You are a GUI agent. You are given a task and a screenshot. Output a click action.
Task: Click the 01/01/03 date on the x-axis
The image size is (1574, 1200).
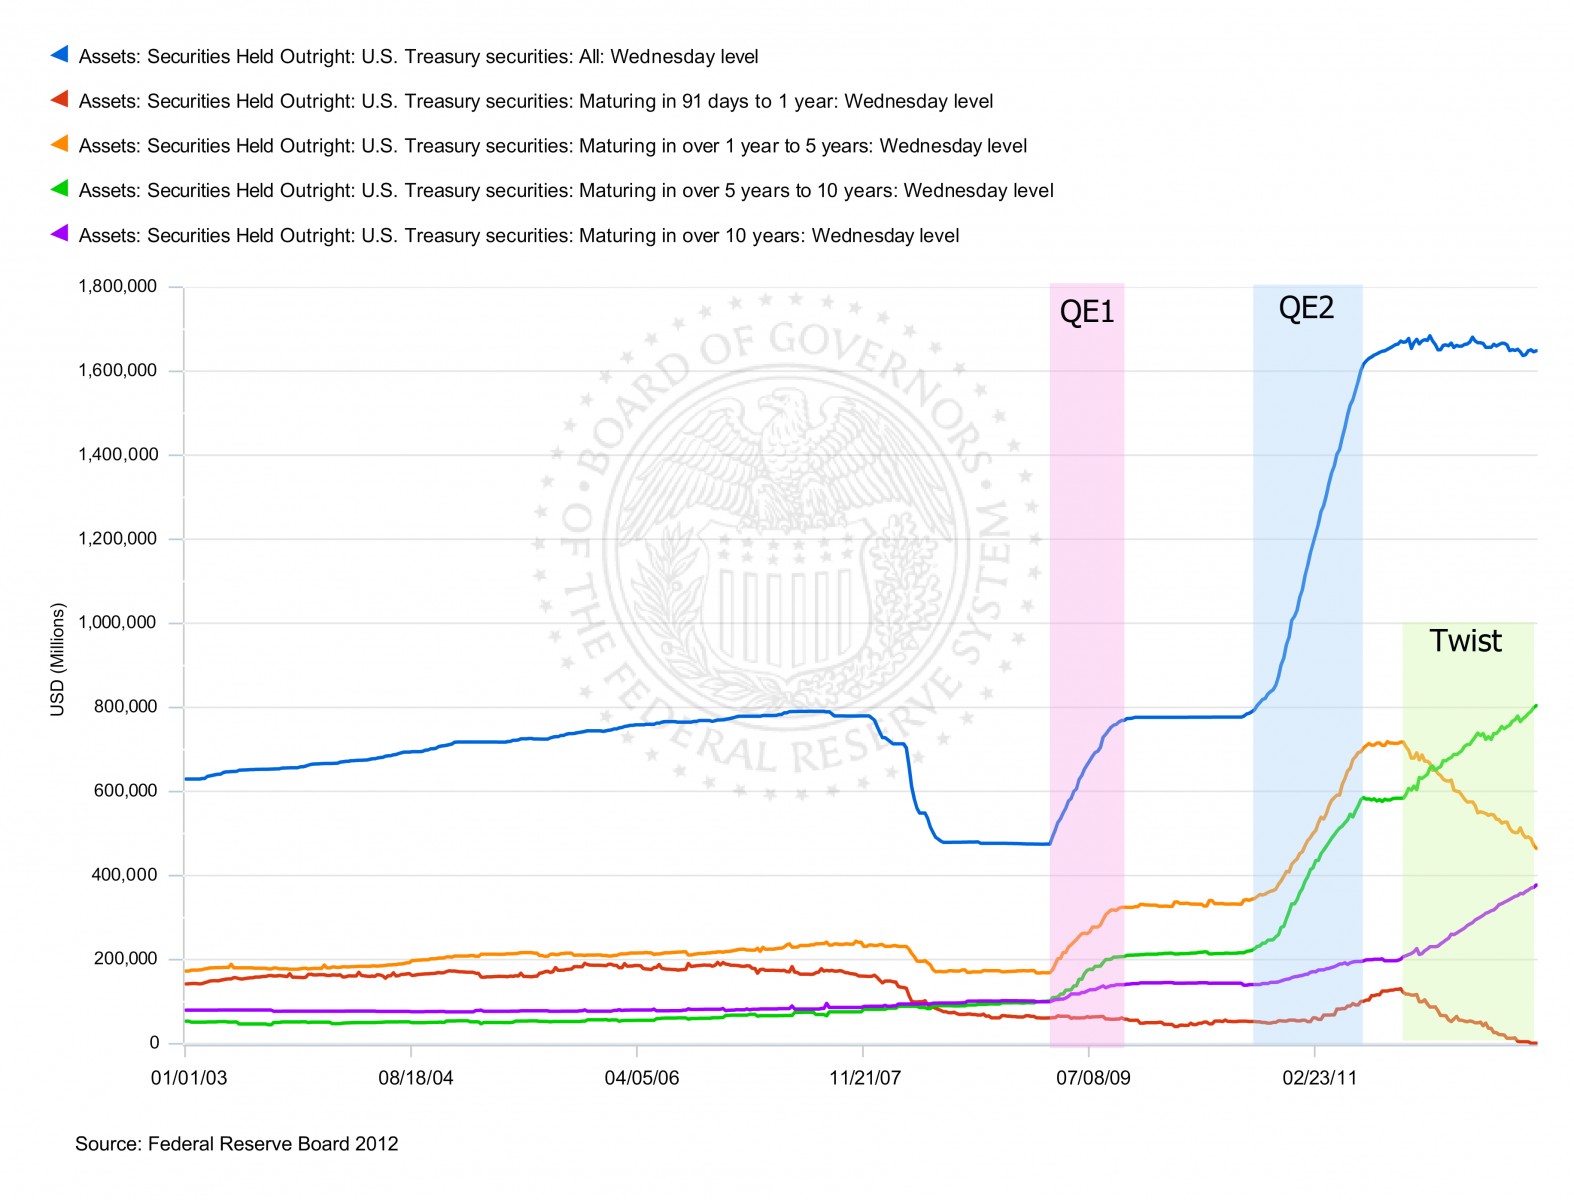[x=189, y=1078]
